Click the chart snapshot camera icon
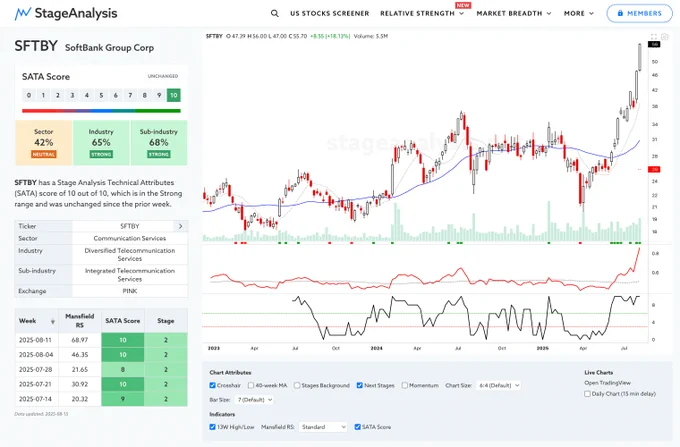 [664, 36]
